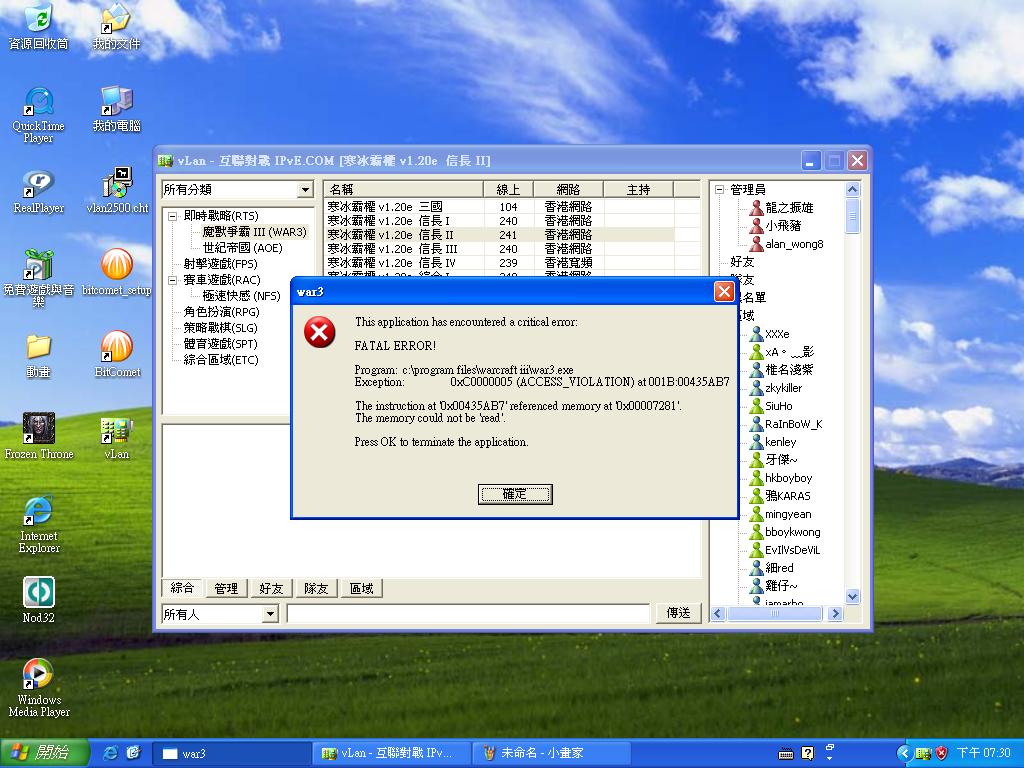Click the chat message input field

click(x=468, y=614)
